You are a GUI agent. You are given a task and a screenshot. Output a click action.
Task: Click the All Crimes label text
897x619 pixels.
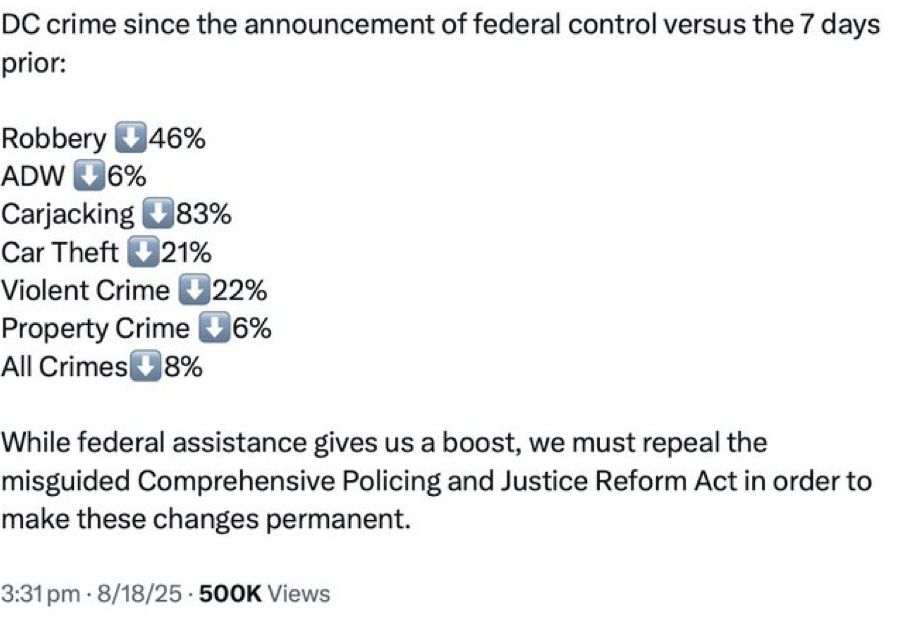point(65,366)
